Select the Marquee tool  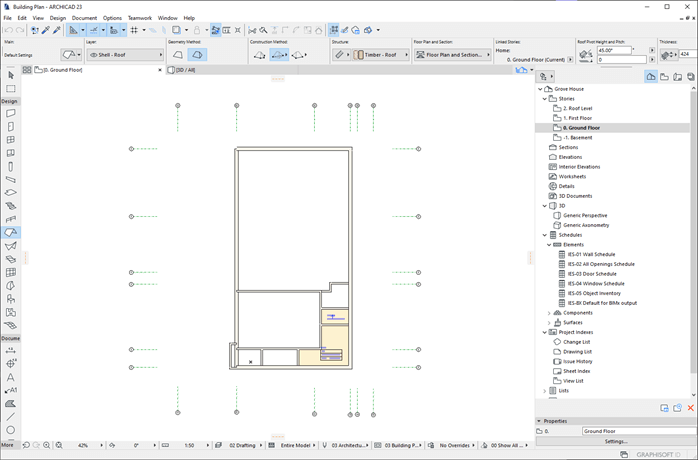pos(11,89)
